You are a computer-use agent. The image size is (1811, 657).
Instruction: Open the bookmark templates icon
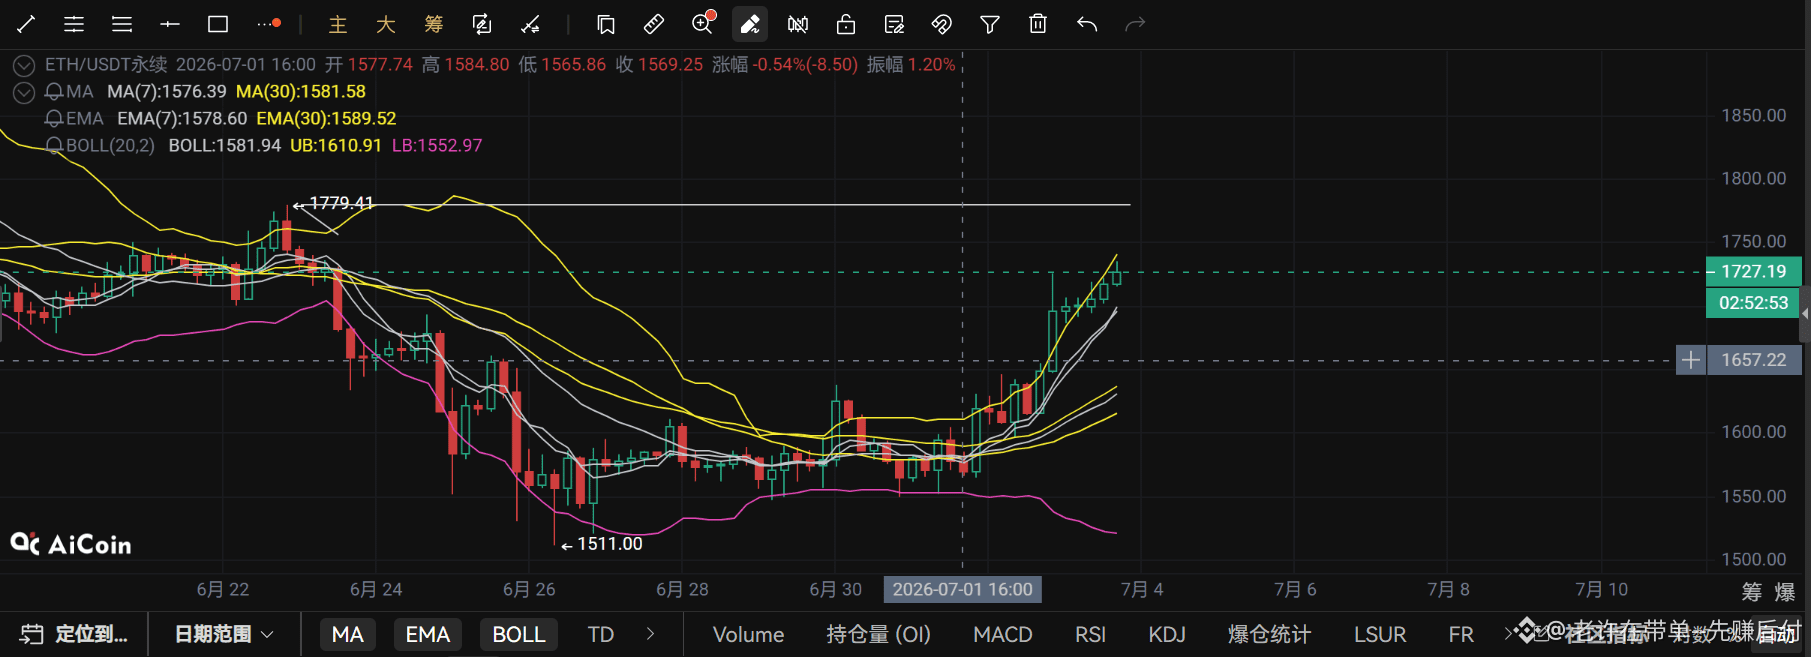click(x=606, y=24)
